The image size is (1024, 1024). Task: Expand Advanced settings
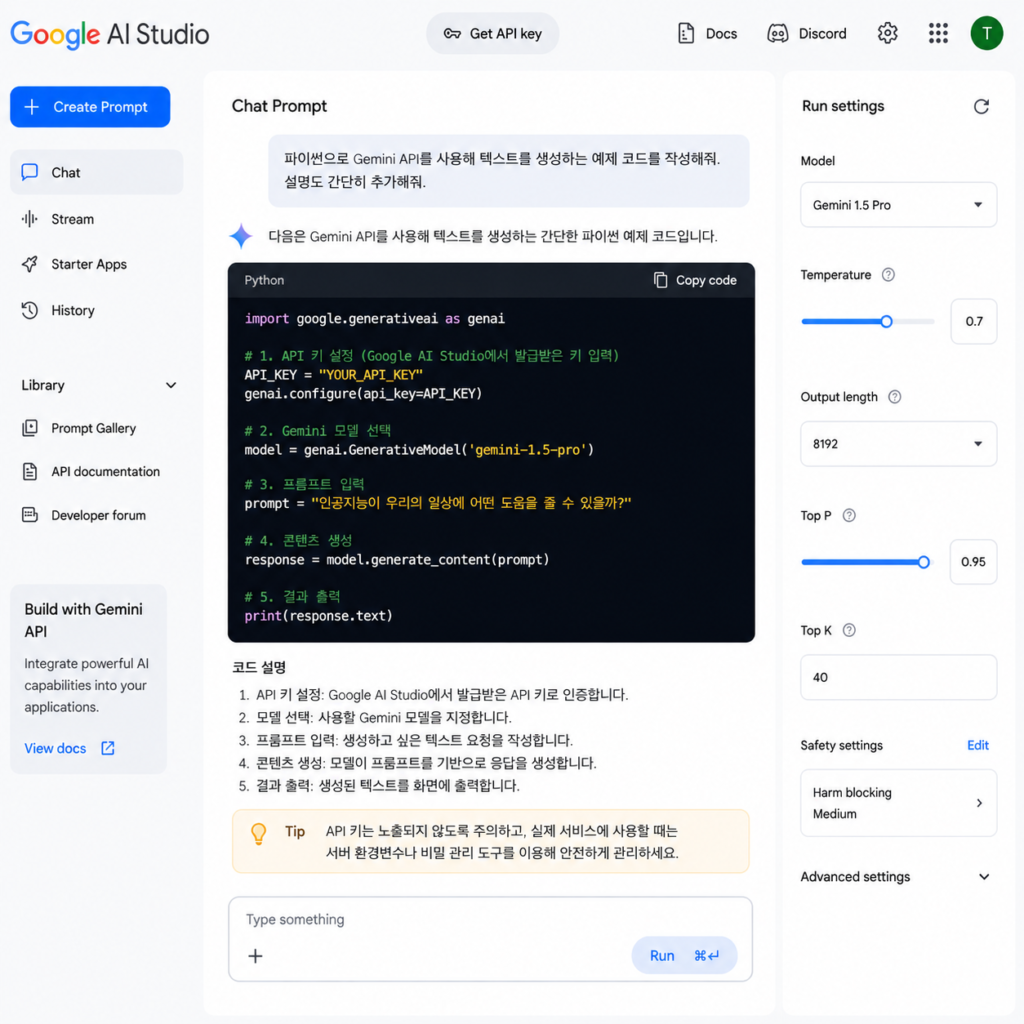point(895,876)
